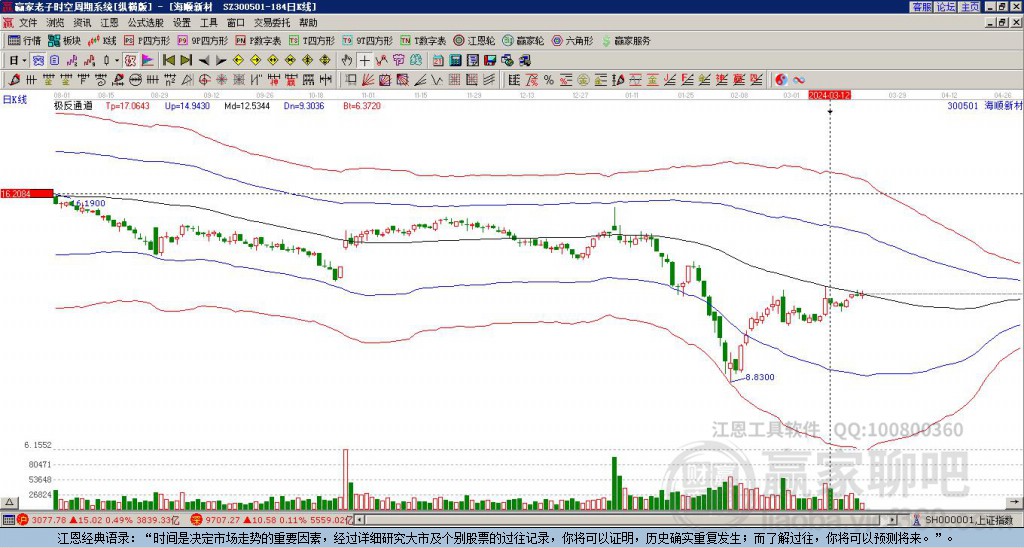Open the 公式选股 menu
The height and width of the screenshot is (548, 1024).
(145, 23)
